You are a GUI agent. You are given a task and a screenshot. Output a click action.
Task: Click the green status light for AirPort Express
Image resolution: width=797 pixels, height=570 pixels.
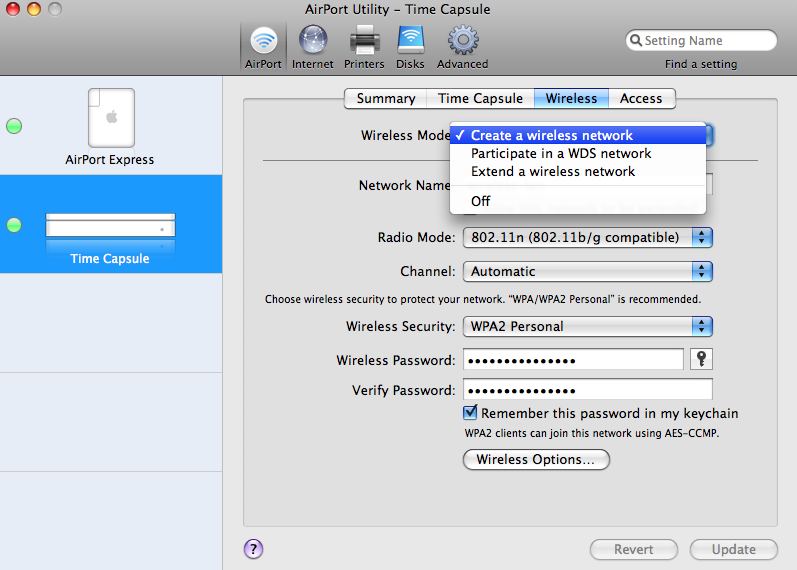tap(14, 126)
